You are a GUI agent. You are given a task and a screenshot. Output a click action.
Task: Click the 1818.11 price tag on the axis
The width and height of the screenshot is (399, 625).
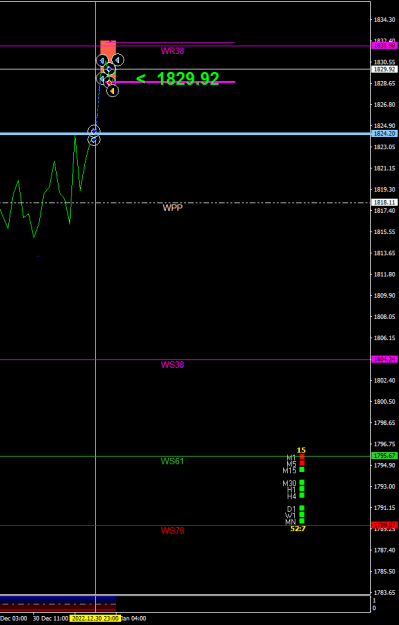tap(385, 202)
